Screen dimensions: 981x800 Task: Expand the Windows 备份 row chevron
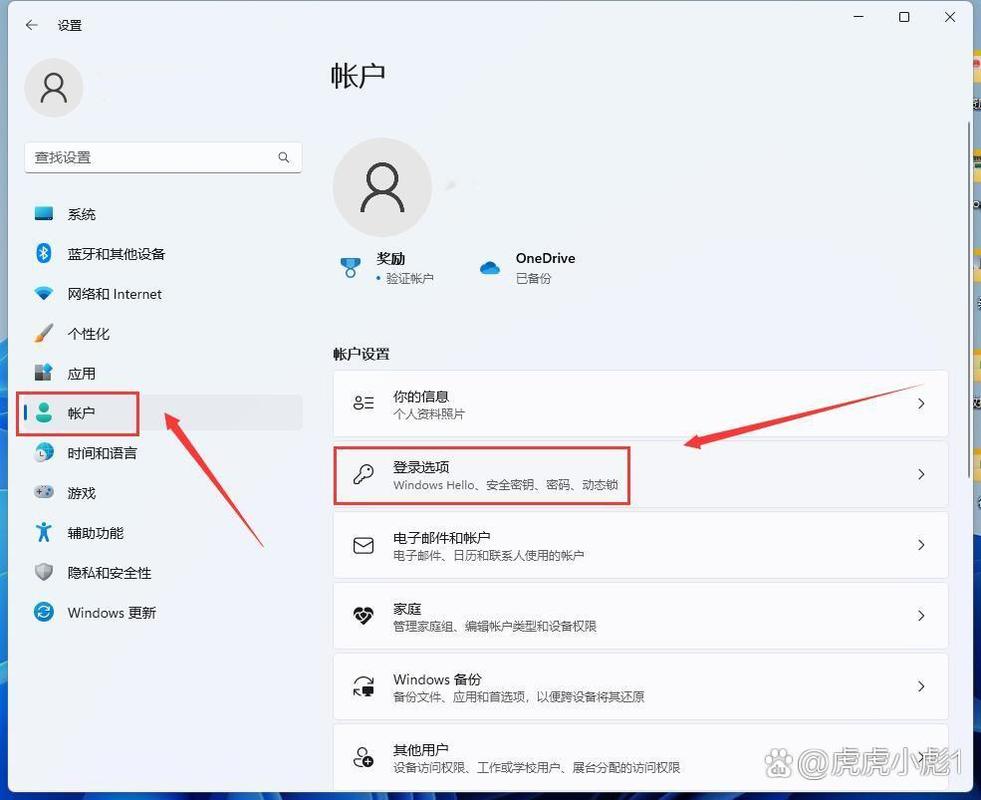[921, 686]
